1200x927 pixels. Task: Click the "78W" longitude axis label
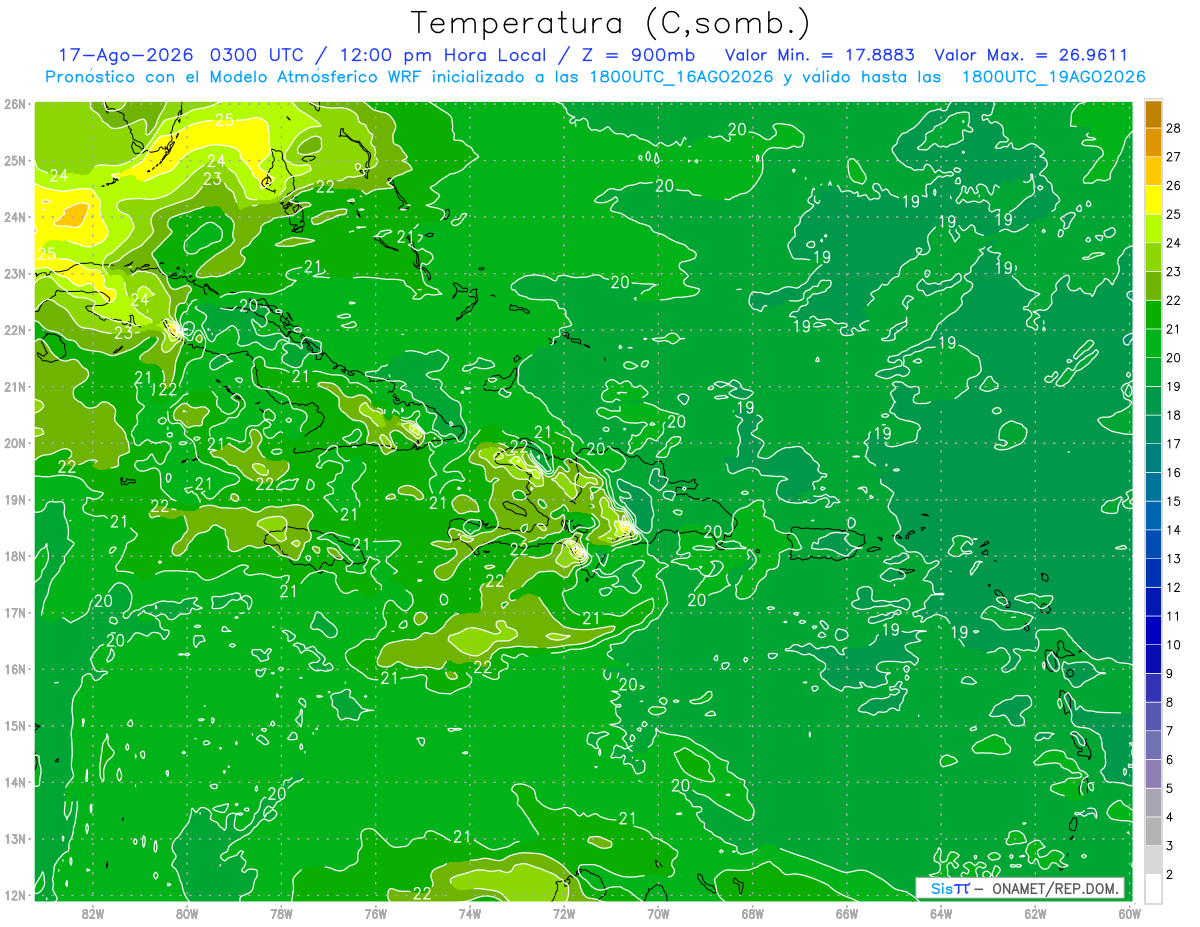click(281, 913)
